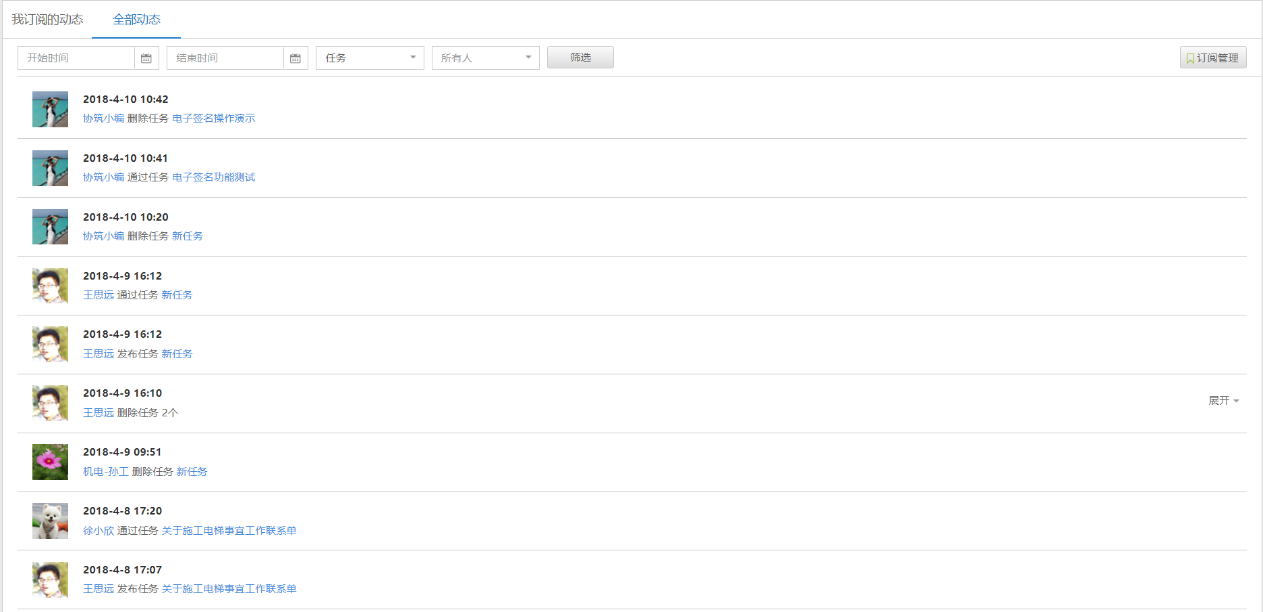
Task: Open task link 电子签名操作演示
Action: 213,119
